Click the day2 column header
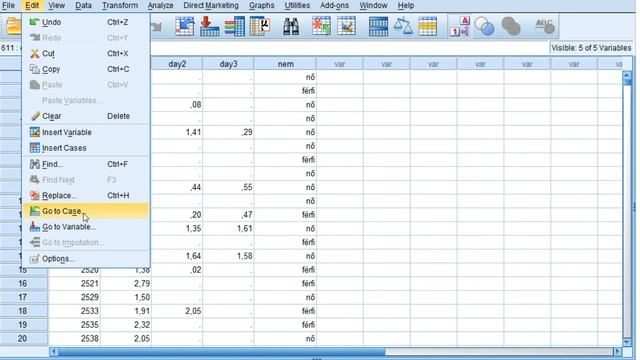 click(177, 64)
